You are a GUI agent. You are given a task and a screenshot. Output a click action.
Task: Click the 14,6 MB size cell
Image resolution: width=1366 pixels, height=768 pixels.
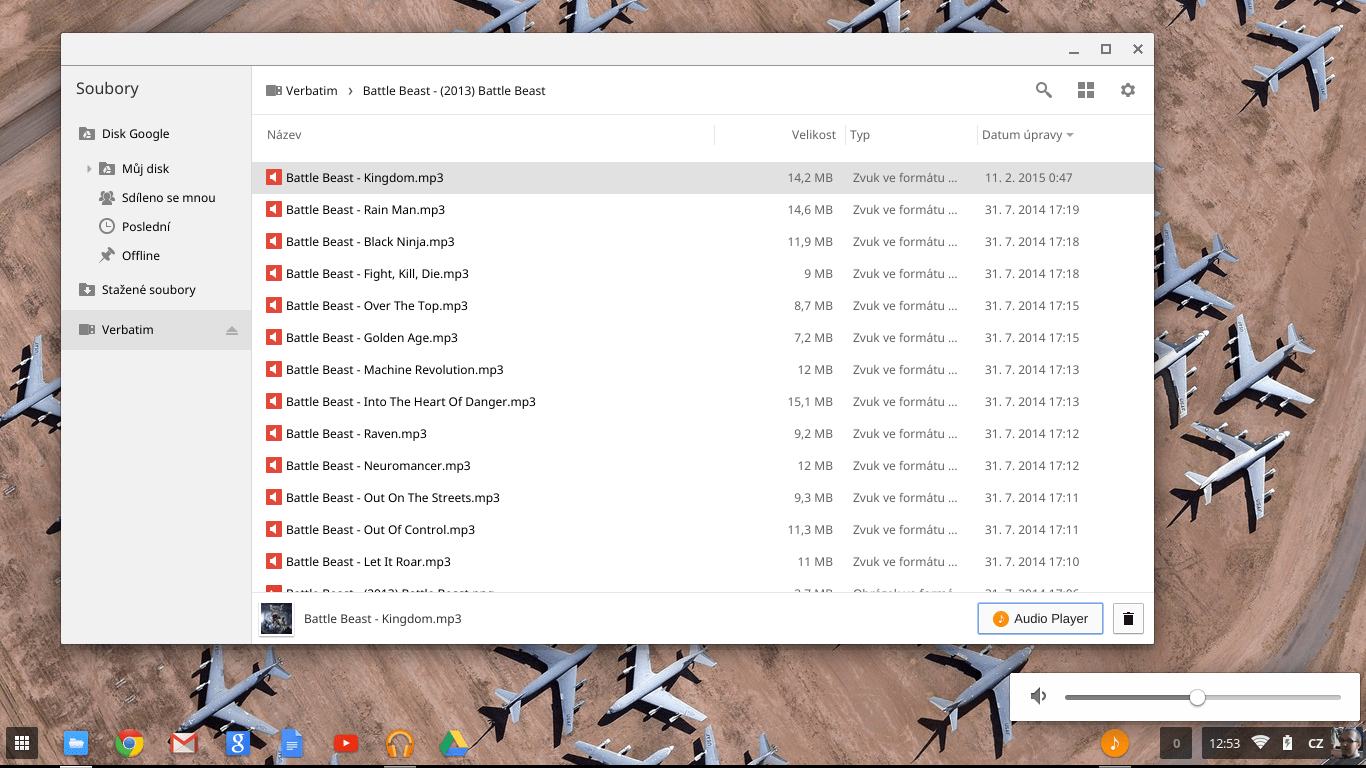pyautogui.click(x=810, y=210)
